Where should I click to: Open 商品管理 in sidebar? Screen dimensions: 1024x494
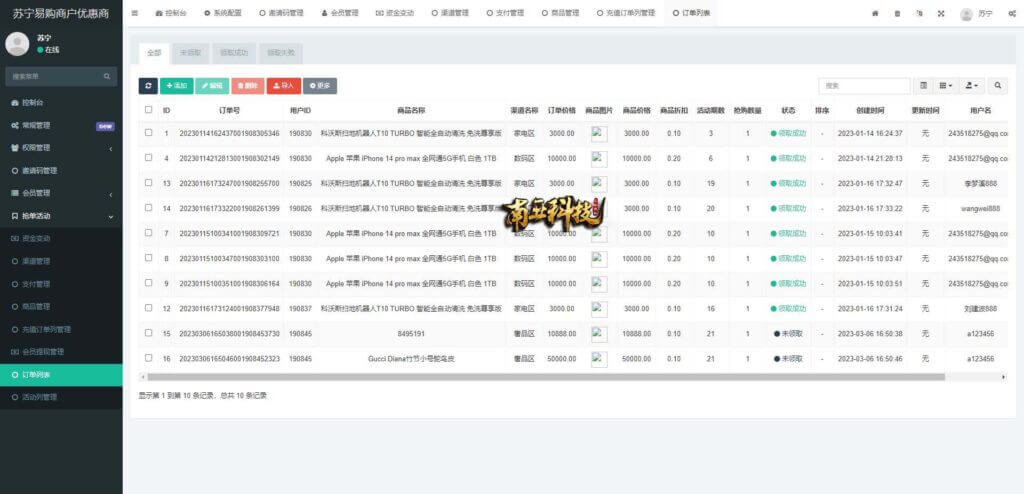[35, 306]
